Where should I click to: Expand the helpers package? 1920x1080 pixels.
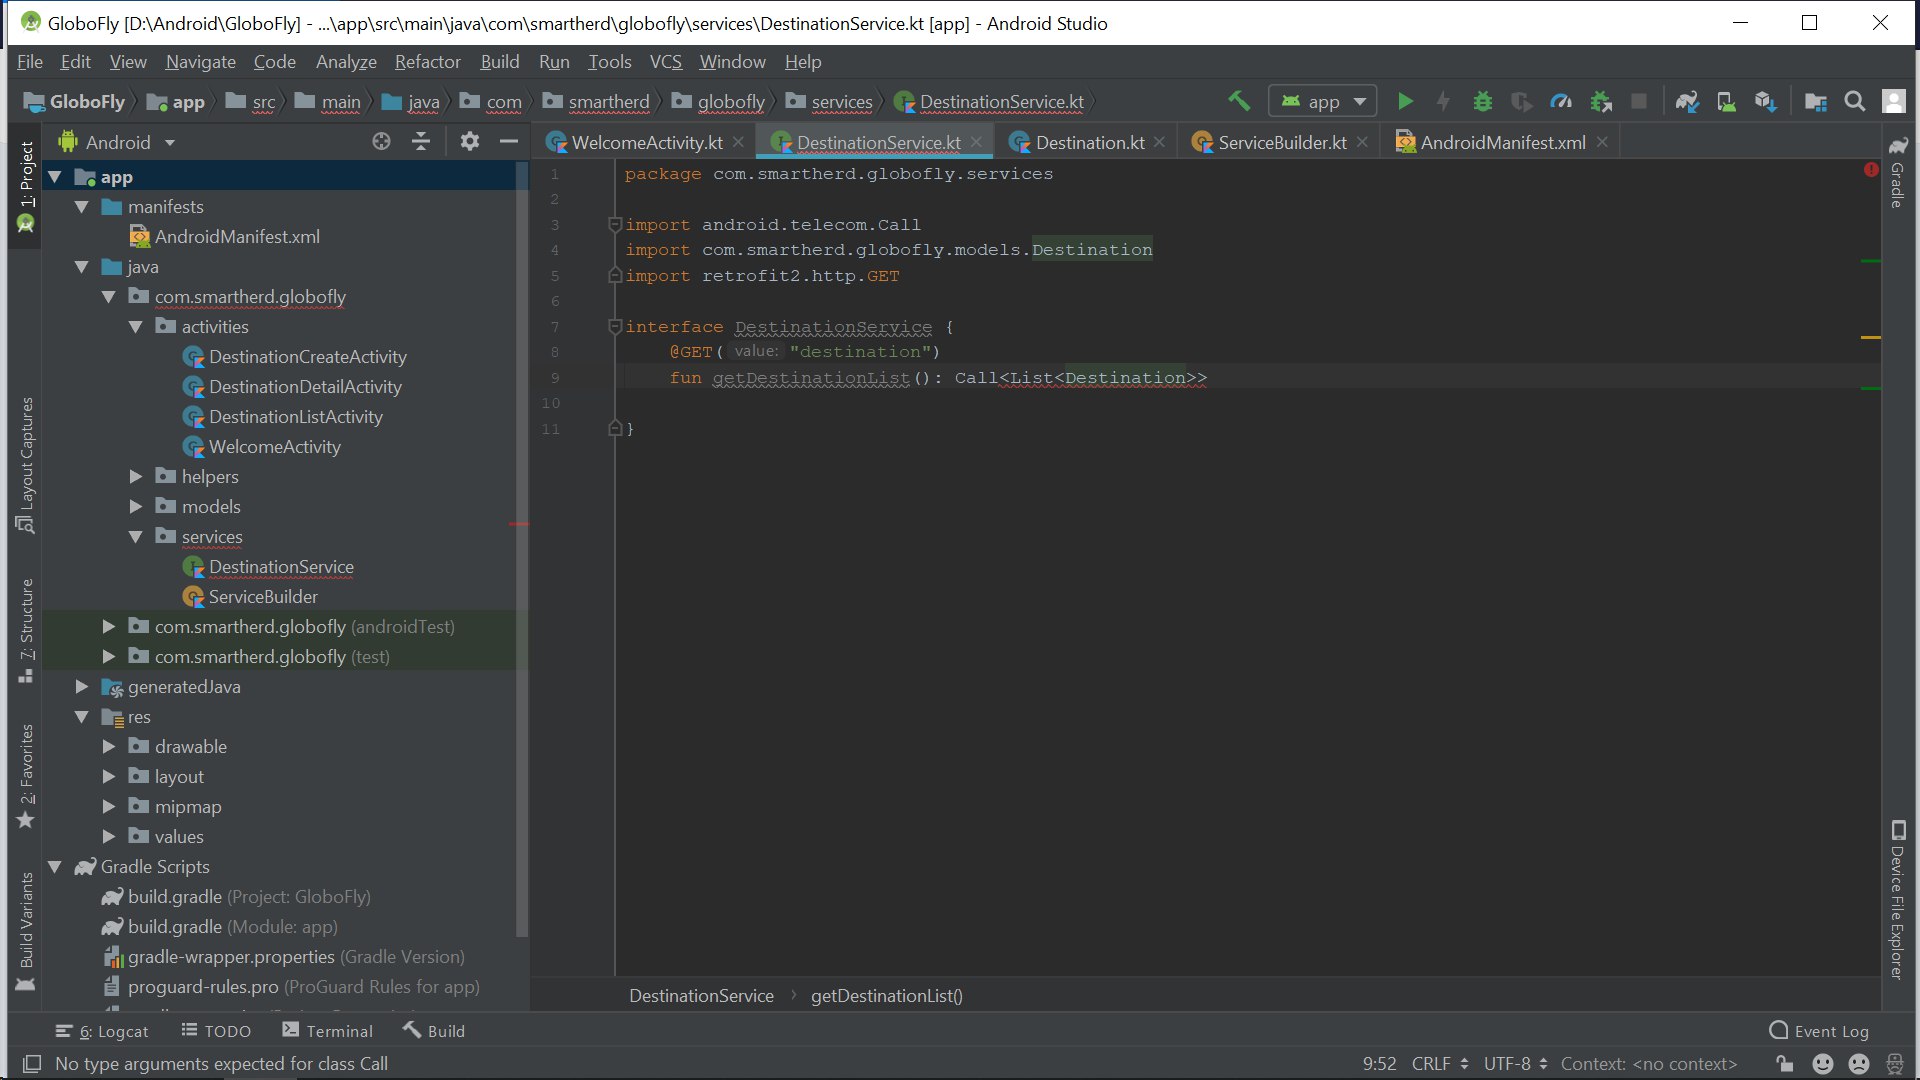click(x=136, y=477)
